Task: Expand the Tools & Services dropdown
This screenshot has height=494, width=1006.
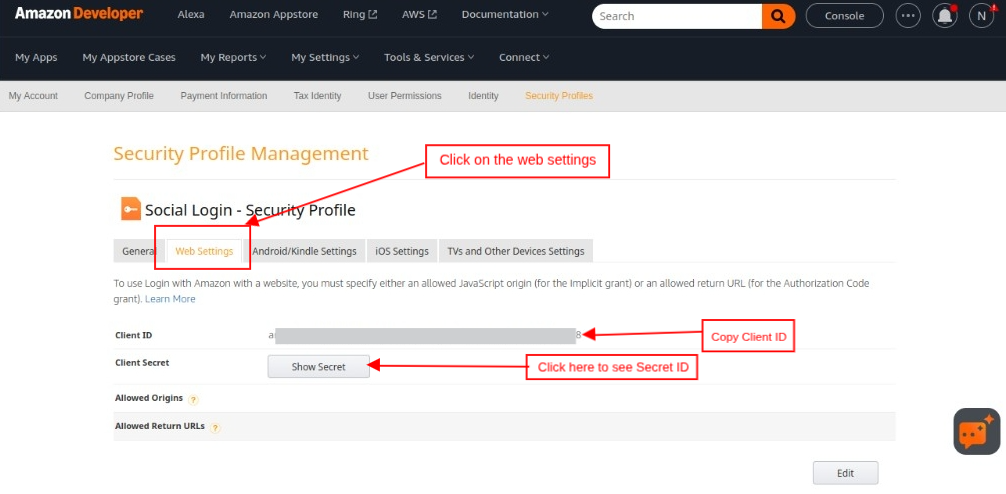Action: 429,58
